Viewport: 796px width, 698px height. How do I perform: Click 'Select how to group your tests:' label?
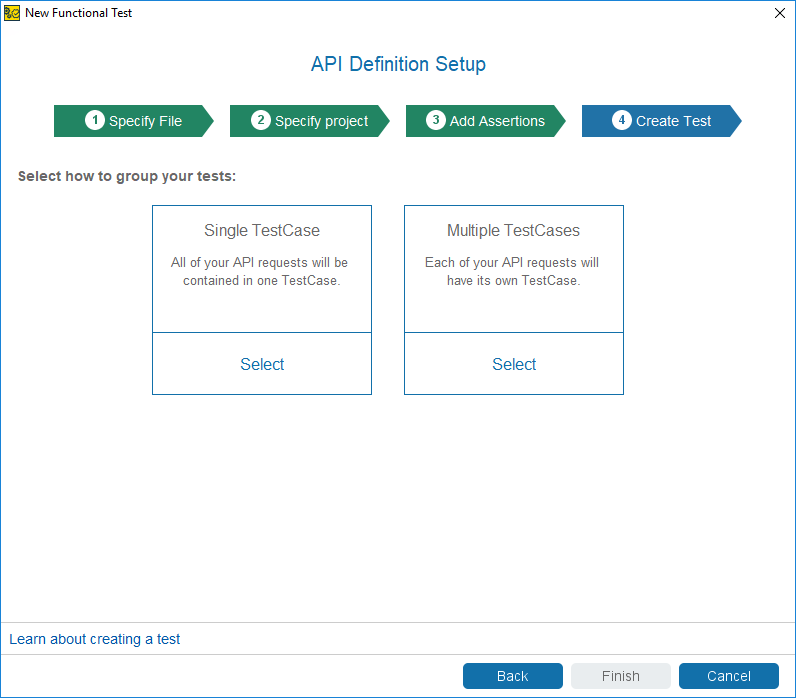127,176
